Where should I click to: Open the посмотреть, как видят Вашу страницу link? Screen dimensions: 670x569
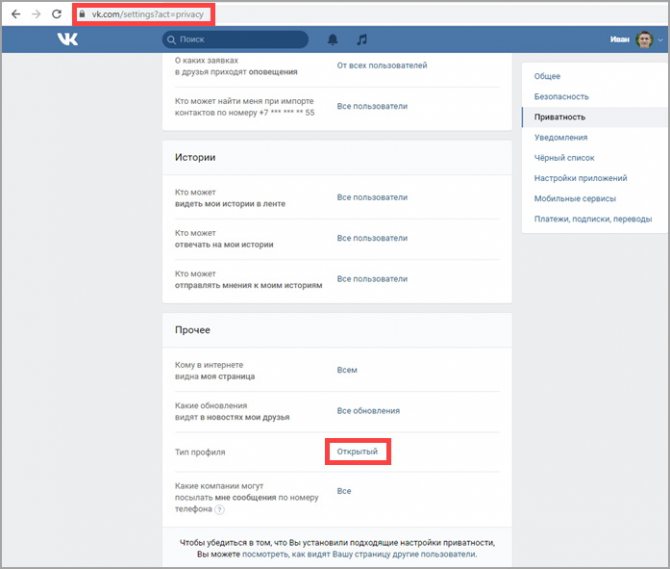359,554
